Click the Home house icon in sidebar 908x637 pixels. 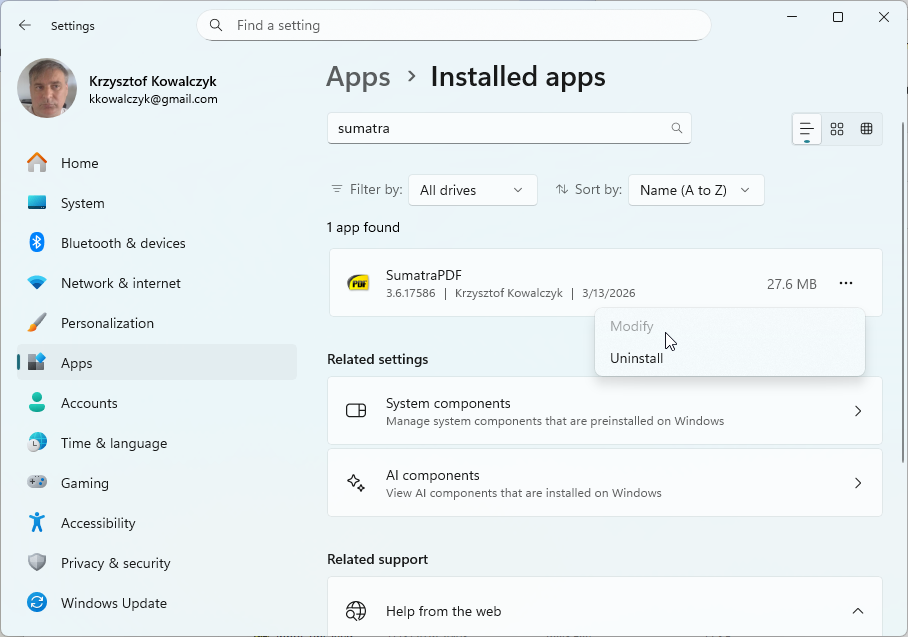click(x=37, y=163)
